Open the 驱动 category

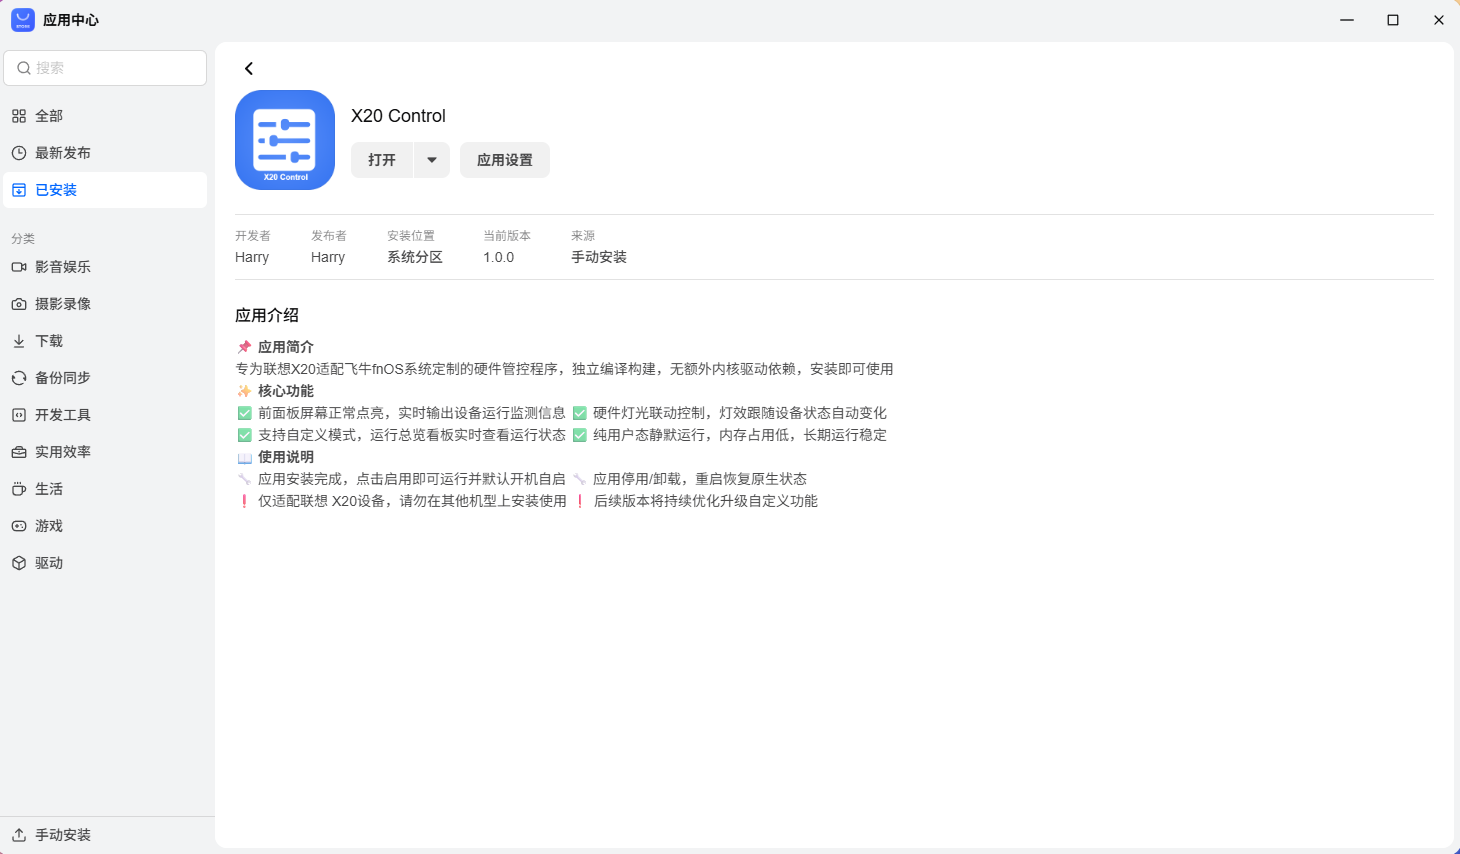[105, 563]
